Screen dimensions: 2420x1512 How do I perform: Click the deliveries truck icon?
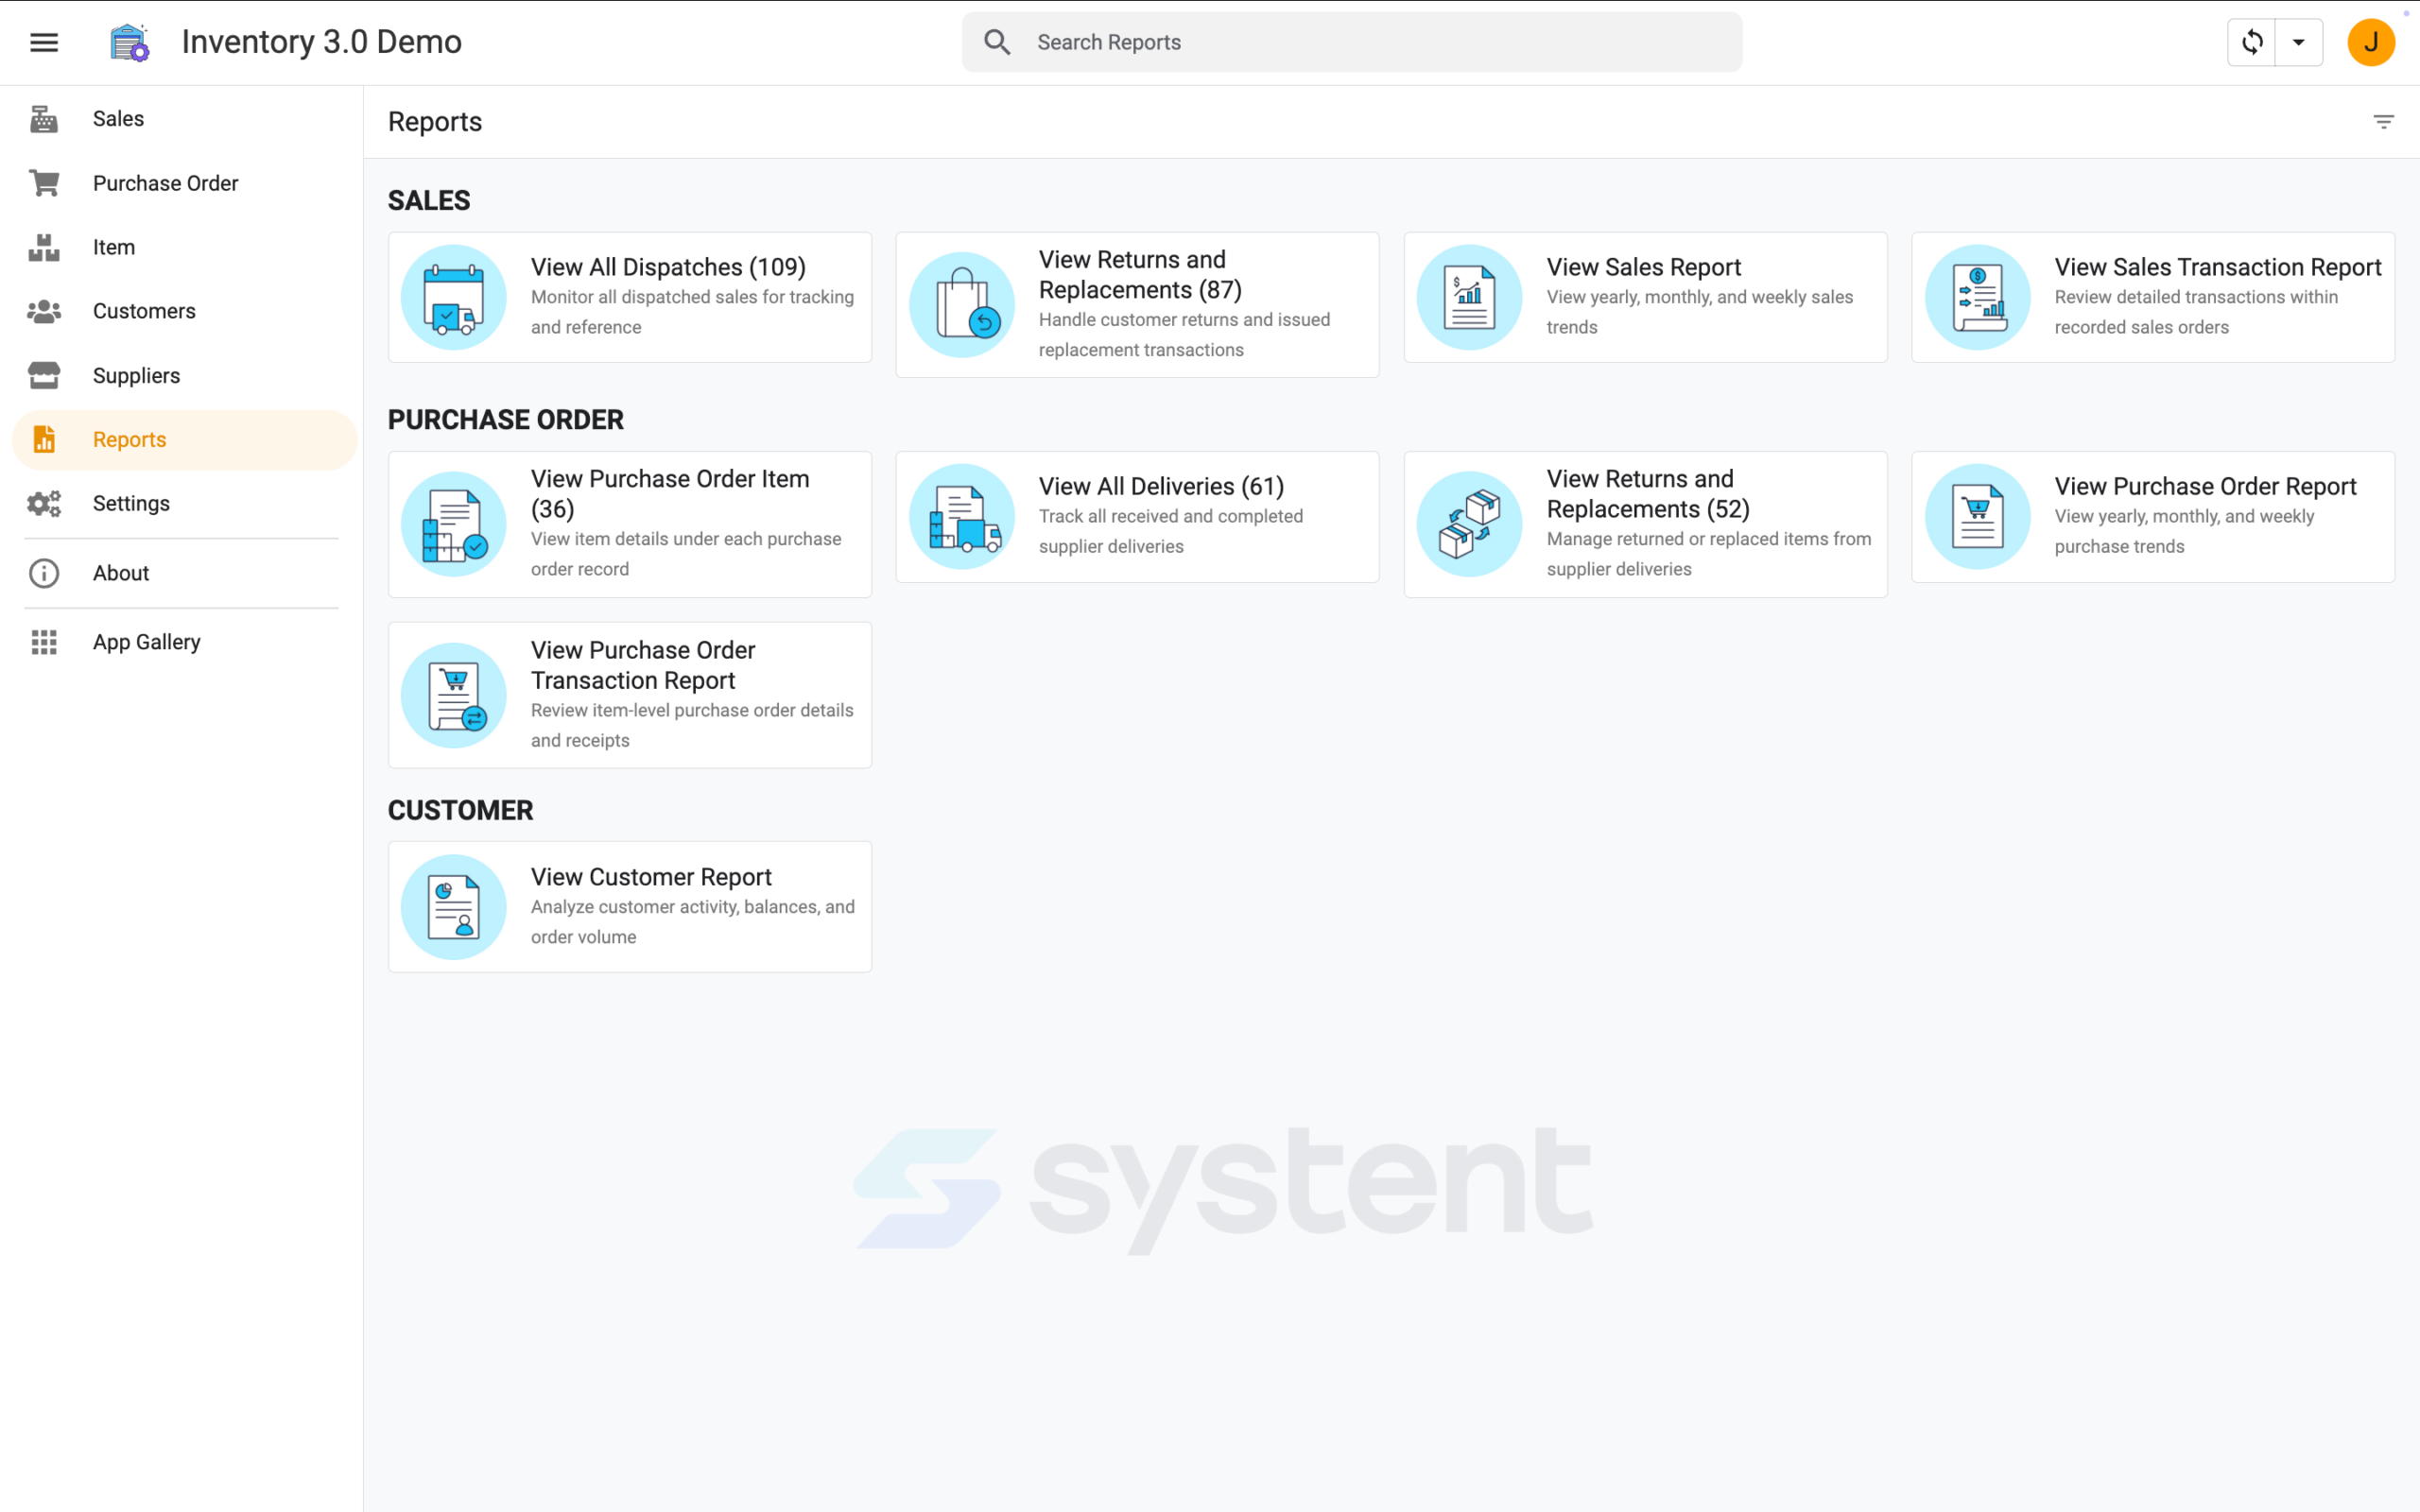[x=962, y=516]
